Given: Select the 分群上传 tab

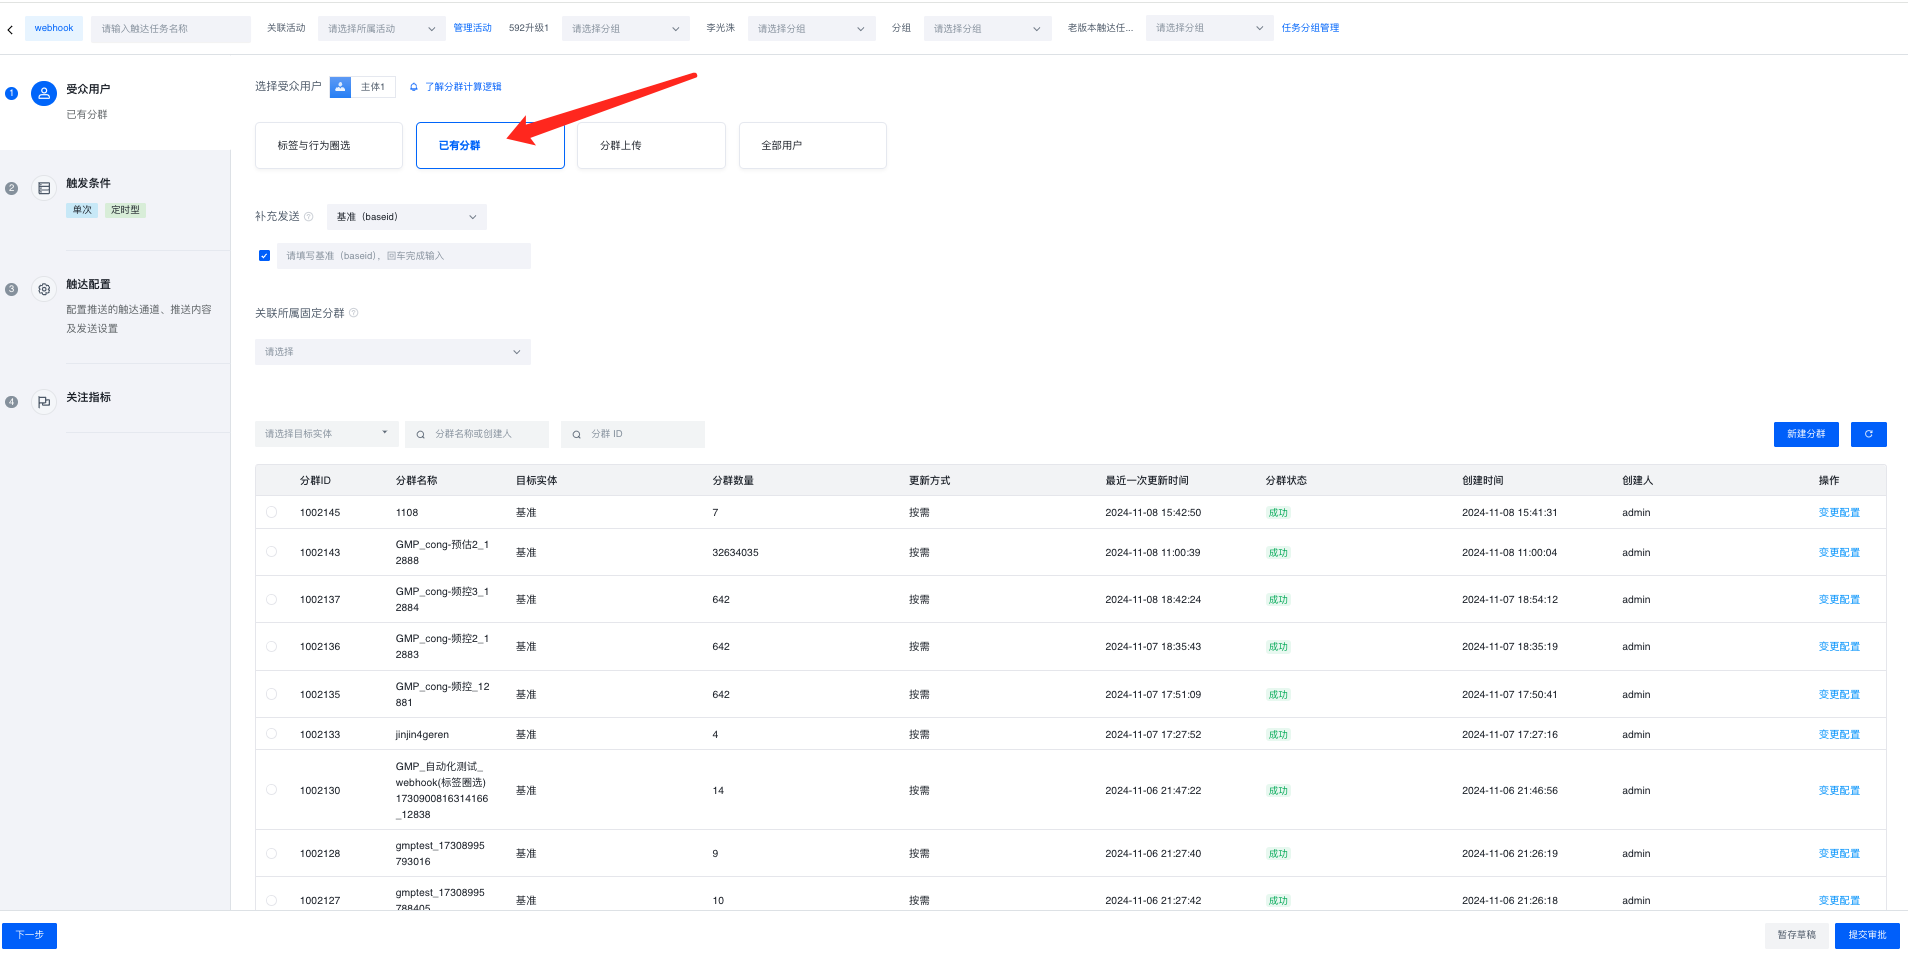Looking at the screenshot, I should (651, 146).
